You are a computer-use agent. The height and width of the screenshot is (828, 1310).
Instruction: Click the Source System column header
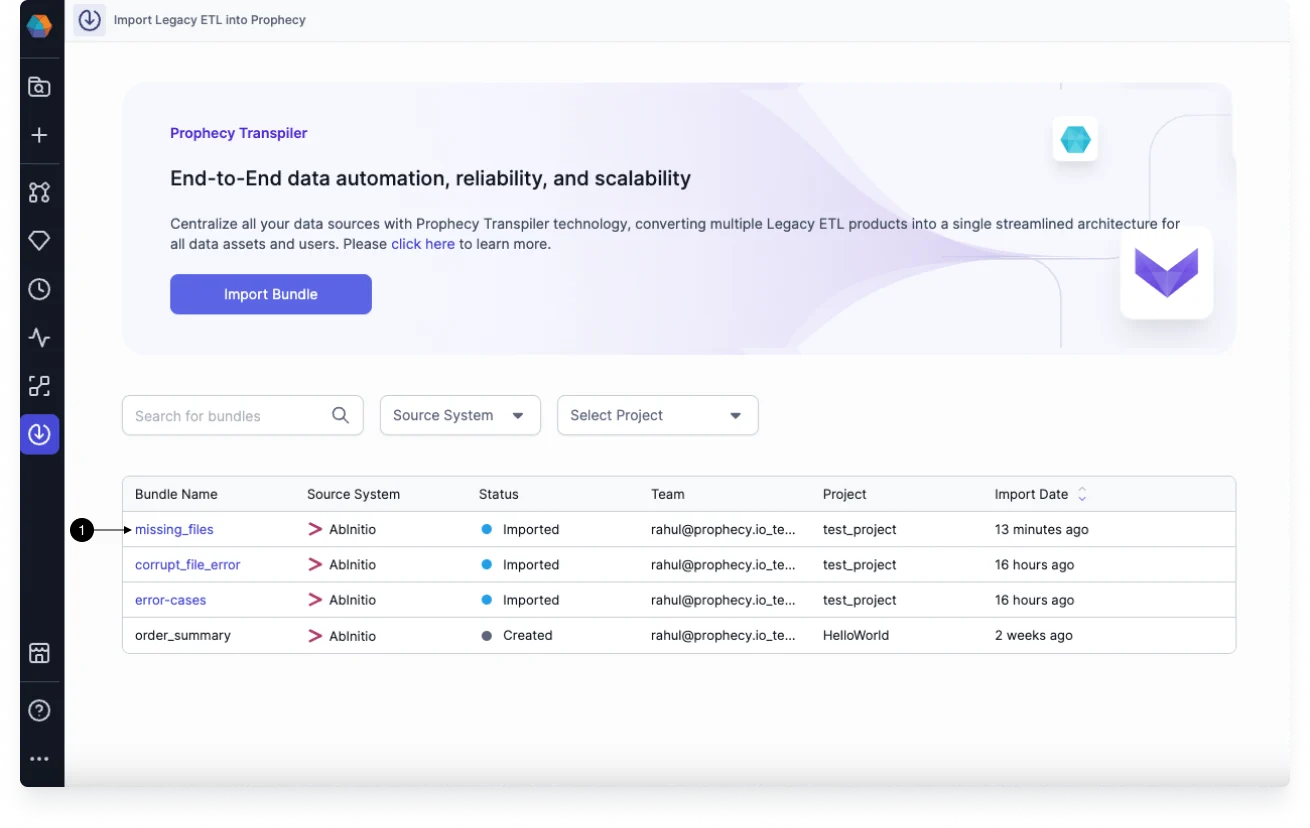tap(353, 494)
